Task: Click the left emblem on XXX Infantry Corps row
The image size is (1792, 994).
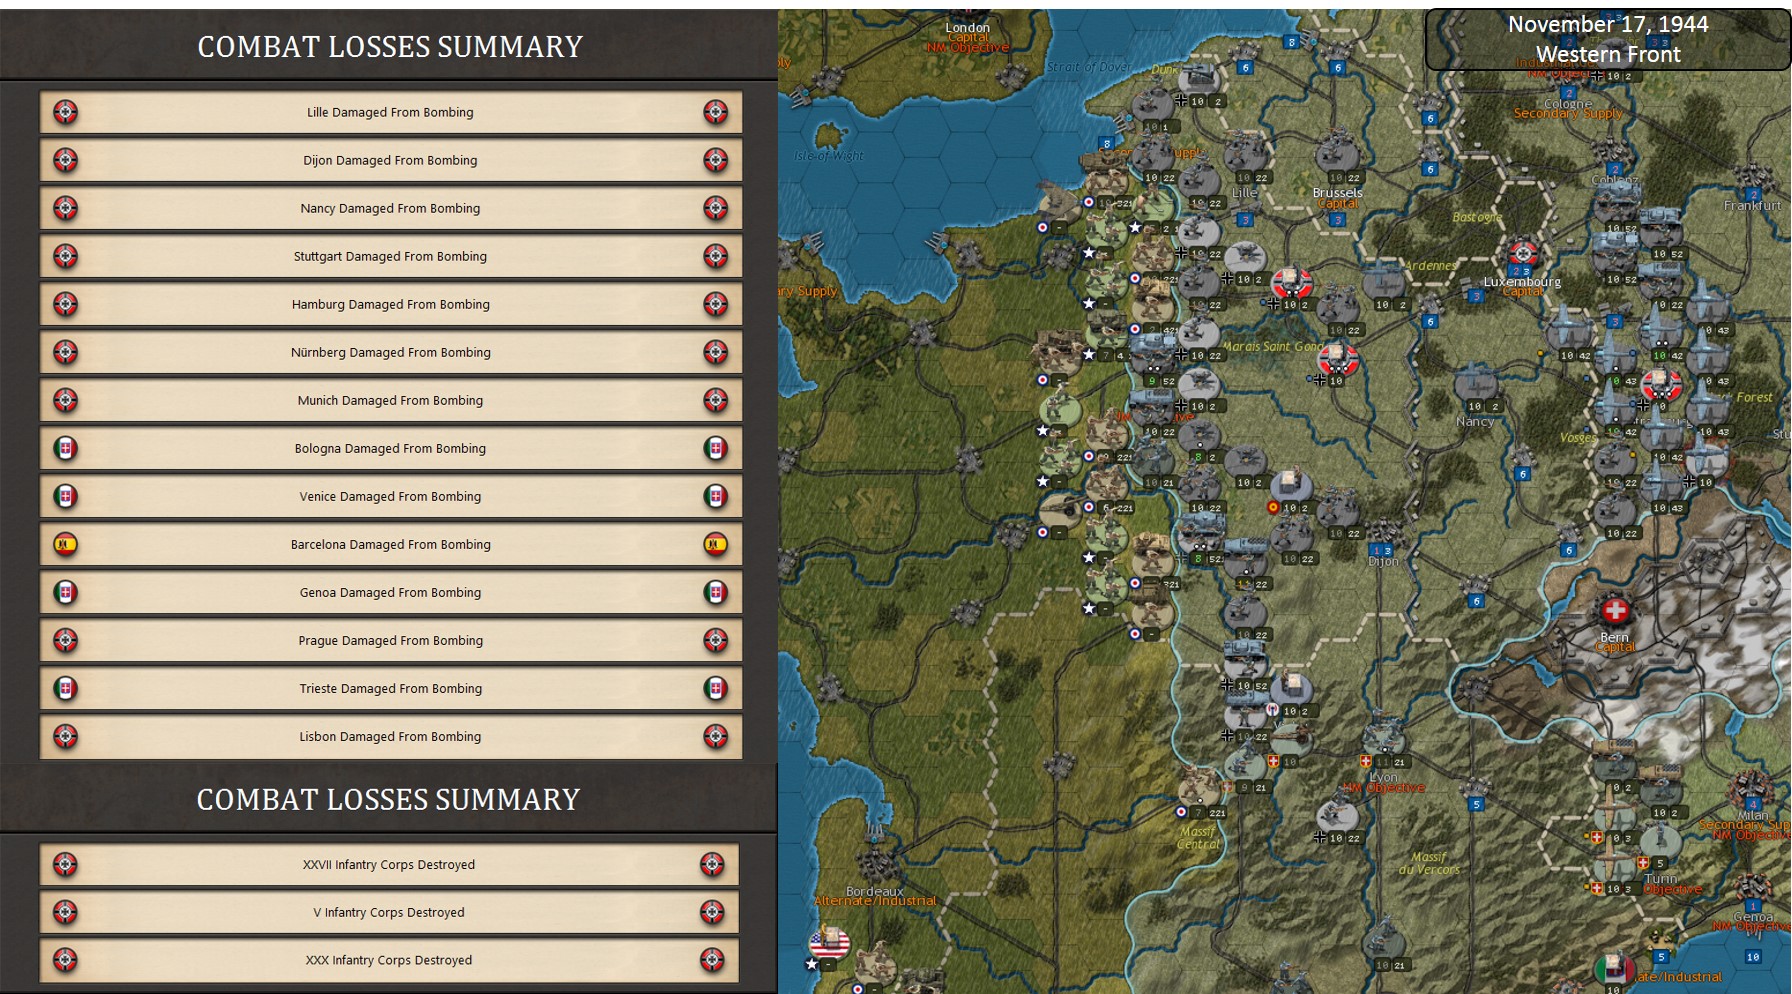Action: 65,960
